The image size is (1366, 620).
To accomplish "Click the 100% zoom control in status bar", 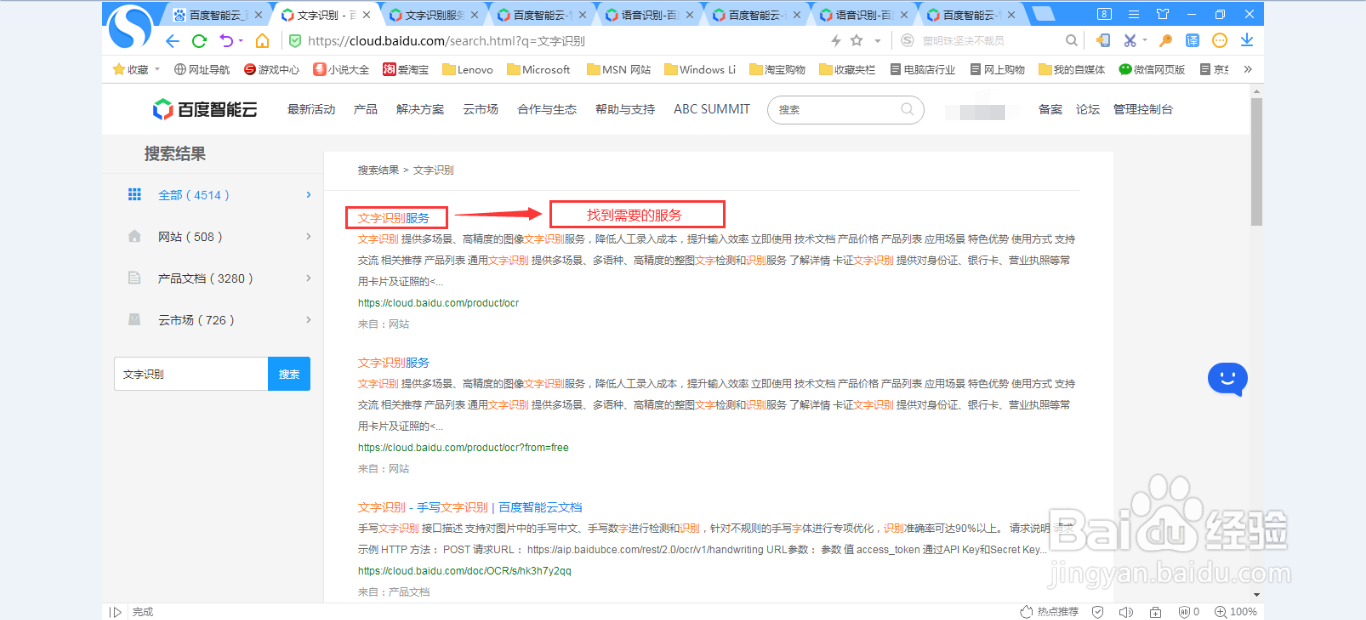I will click(x=1236, y=612).
